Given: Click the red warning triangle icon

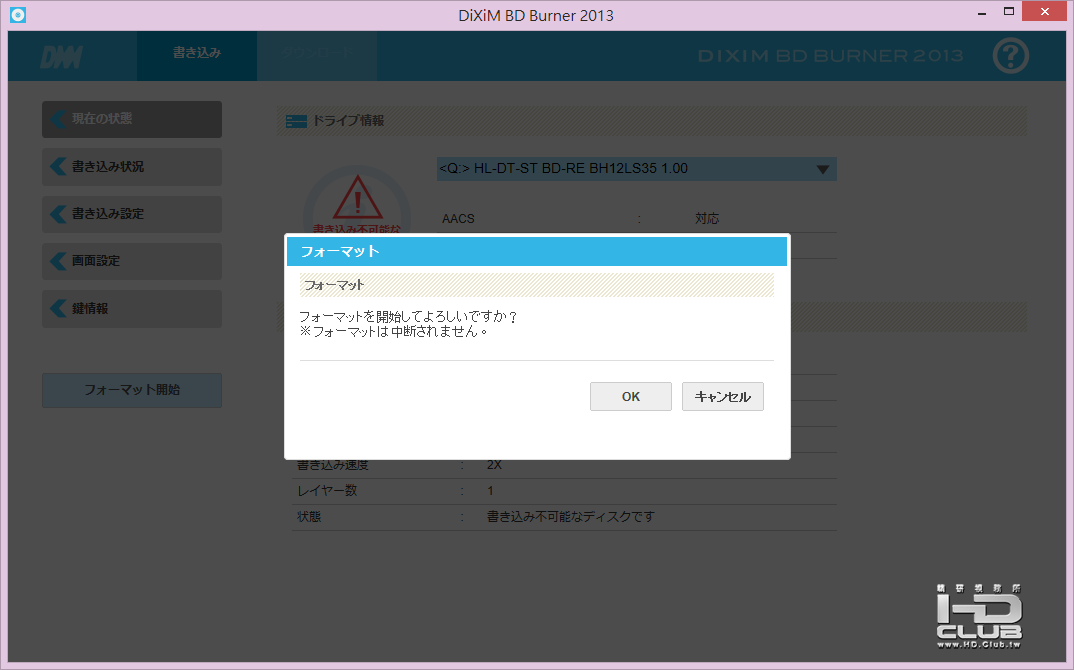Looking at the screenshot, I should tap(358, 197).
